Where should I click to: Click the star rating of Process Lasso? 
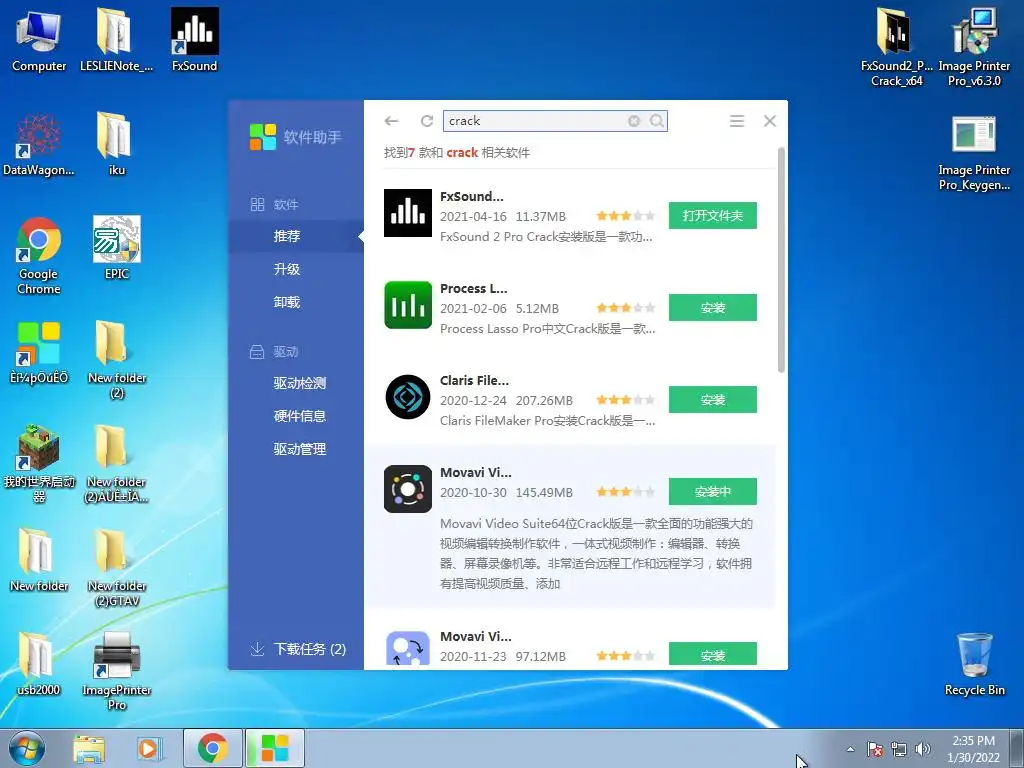[625, 308]
